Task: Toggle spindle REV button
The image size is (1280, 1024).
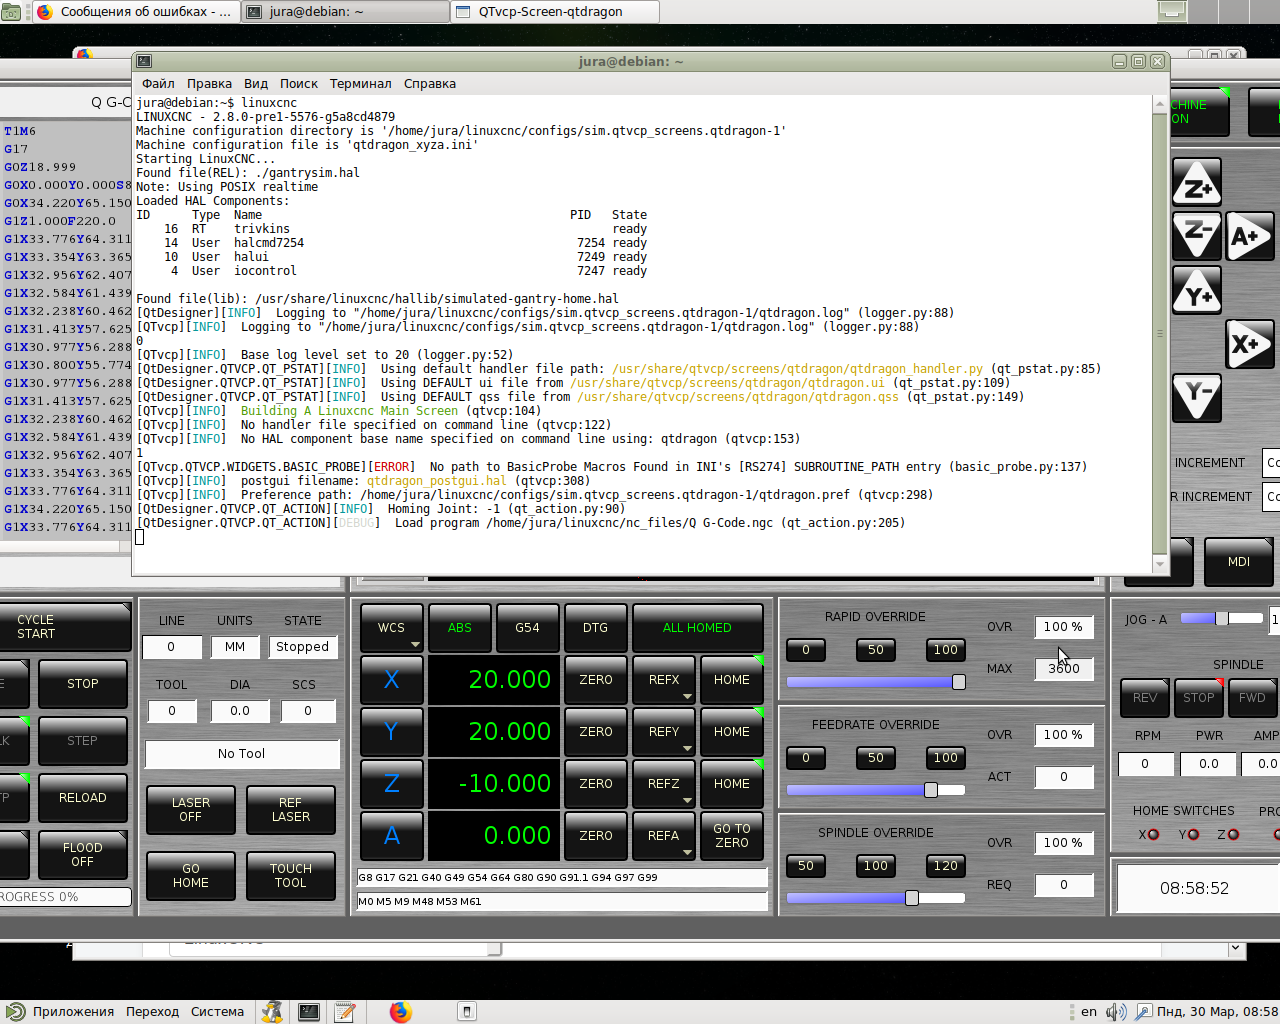Action: (x=1145, y=698)
